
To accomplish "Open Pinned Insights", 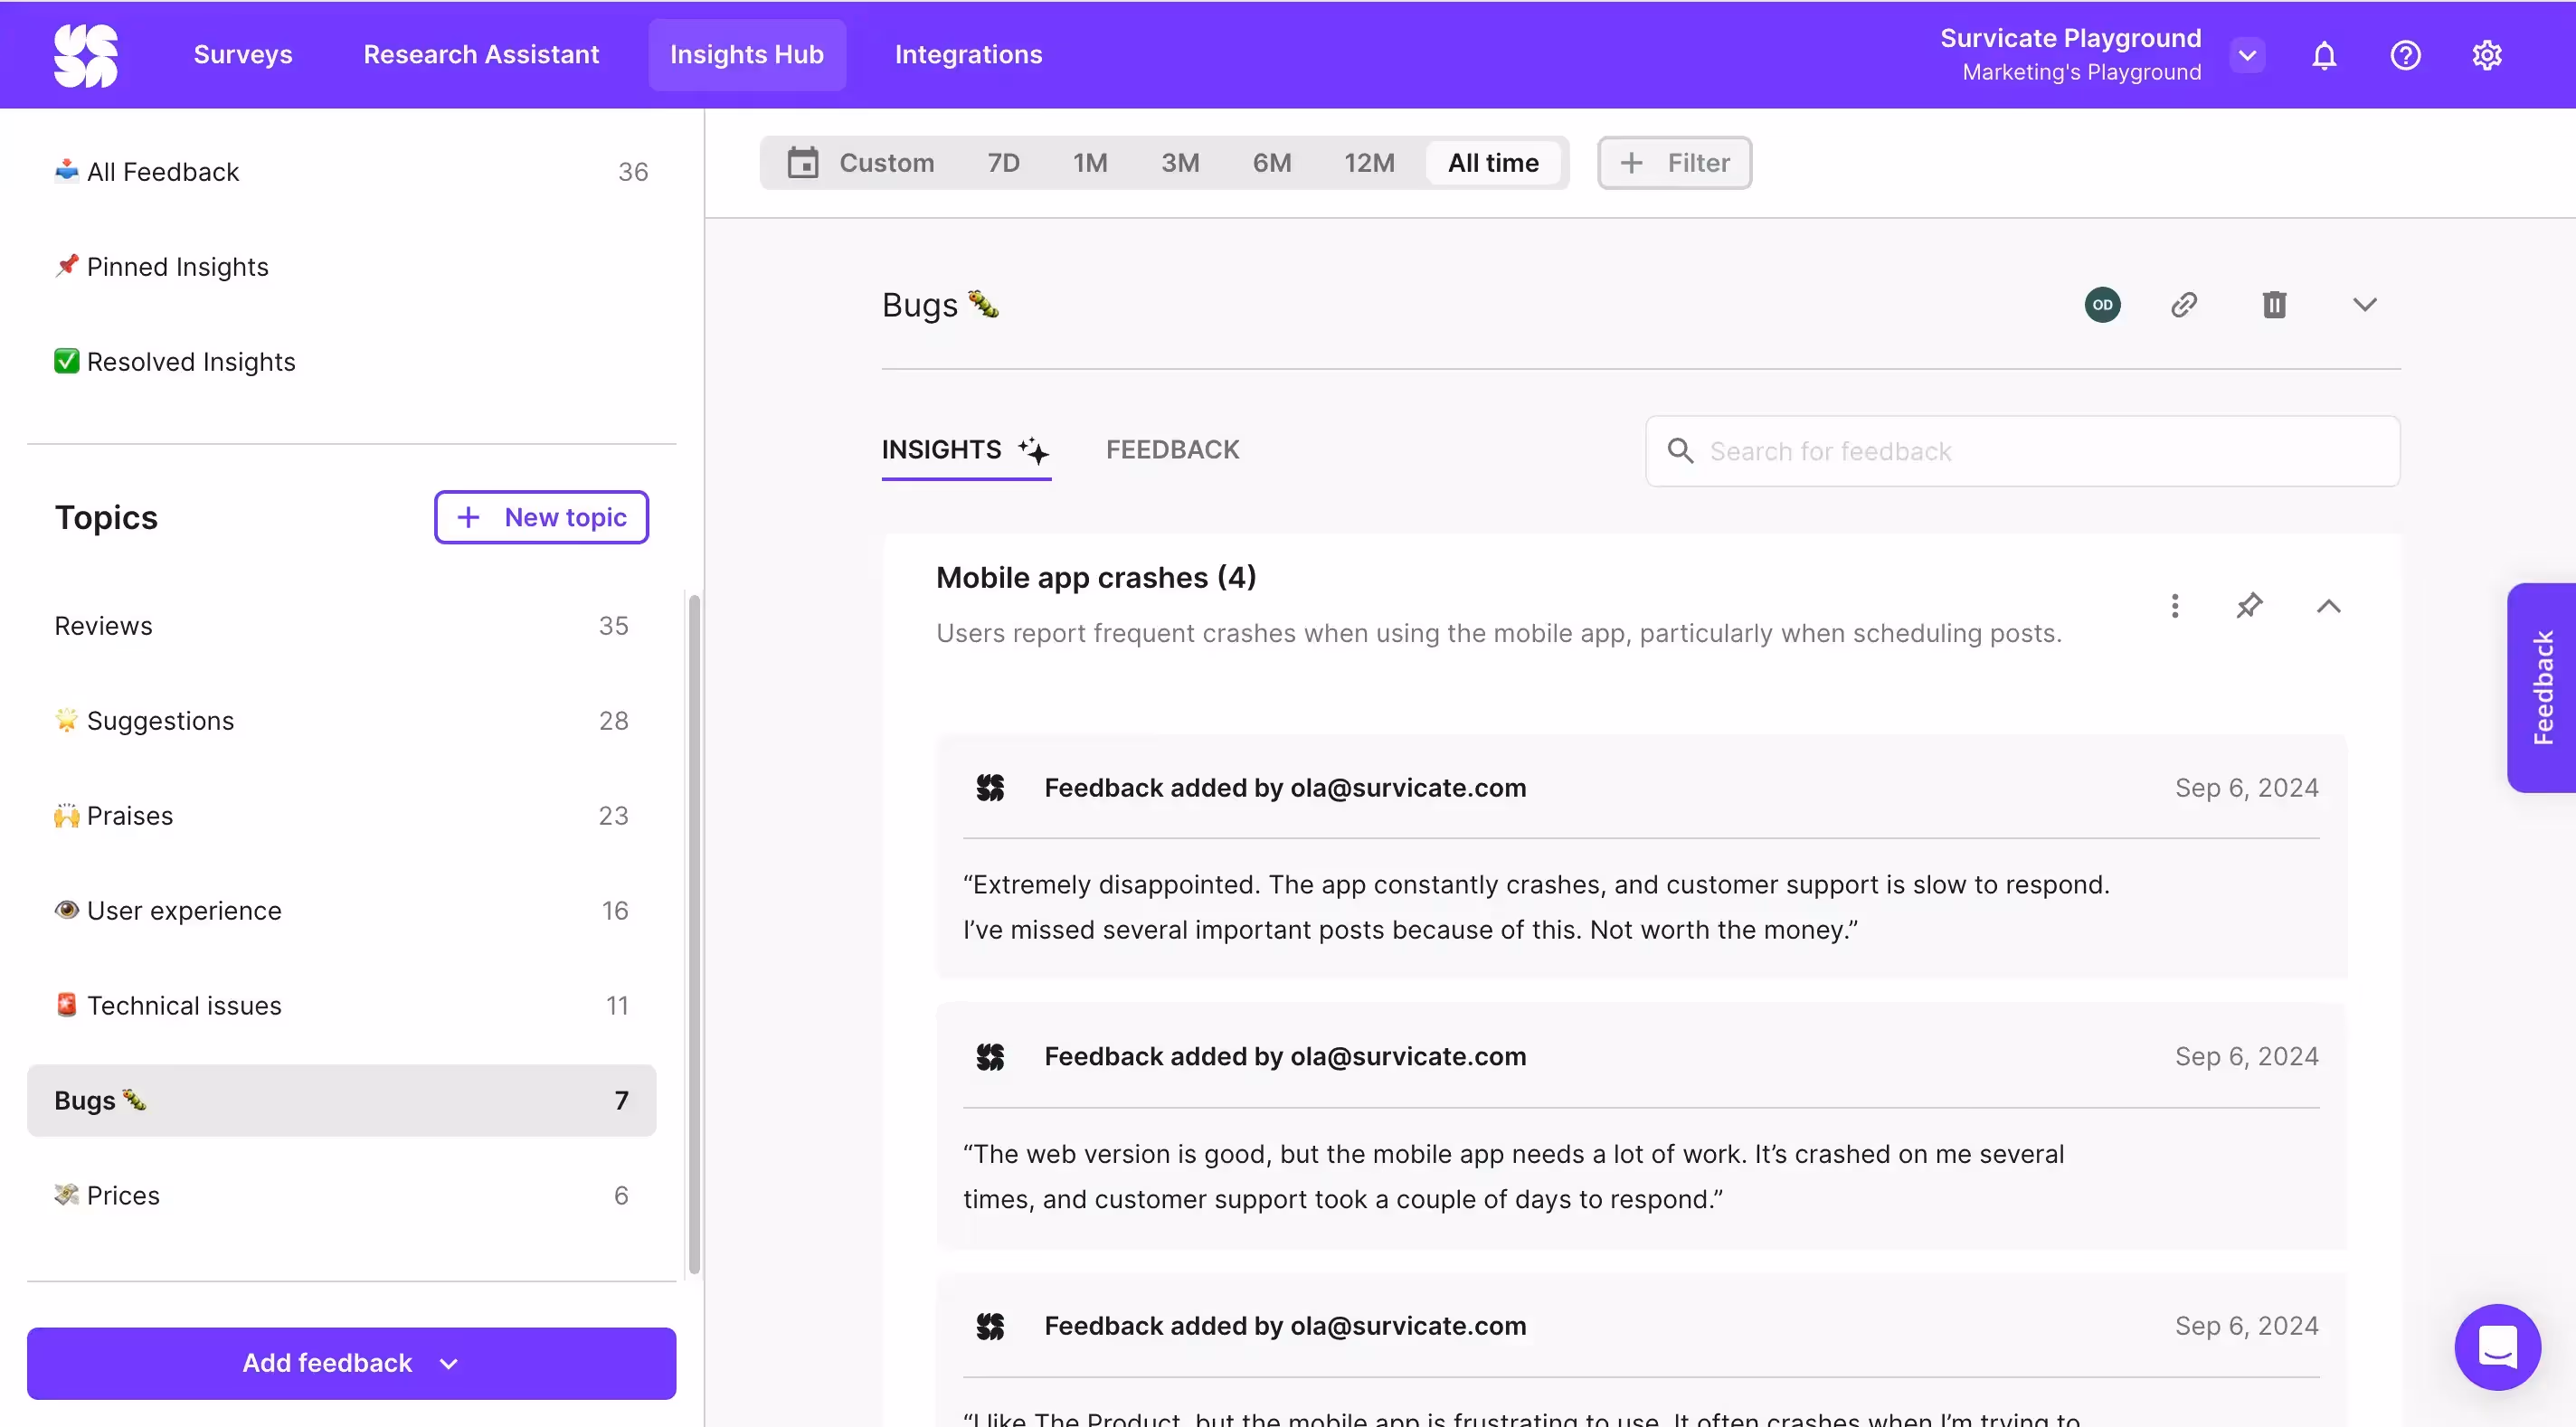I will point(352,267).
